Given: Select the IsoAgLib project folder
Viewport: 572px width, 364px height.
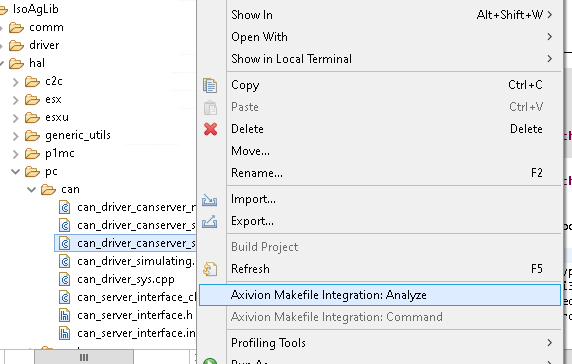Looking at the screenshot, I should (x=35, y=9).
